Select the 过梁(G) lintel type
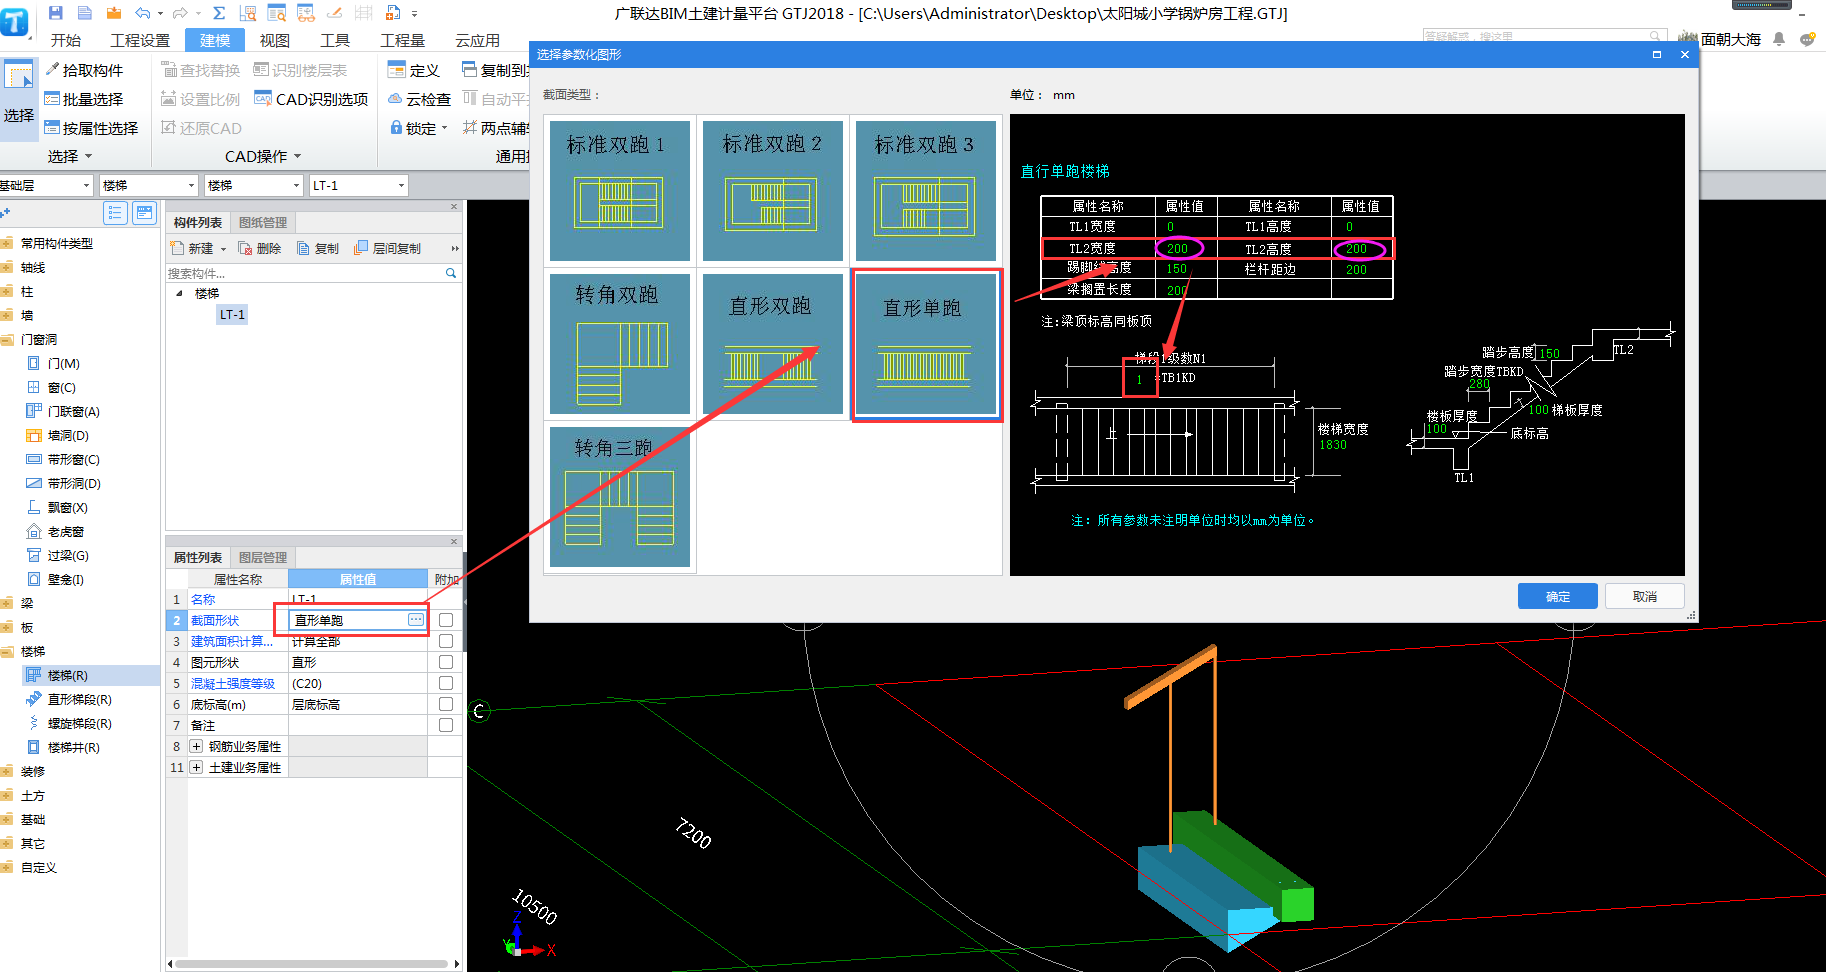Screen dimensions: 1826x972 point(58,556)
